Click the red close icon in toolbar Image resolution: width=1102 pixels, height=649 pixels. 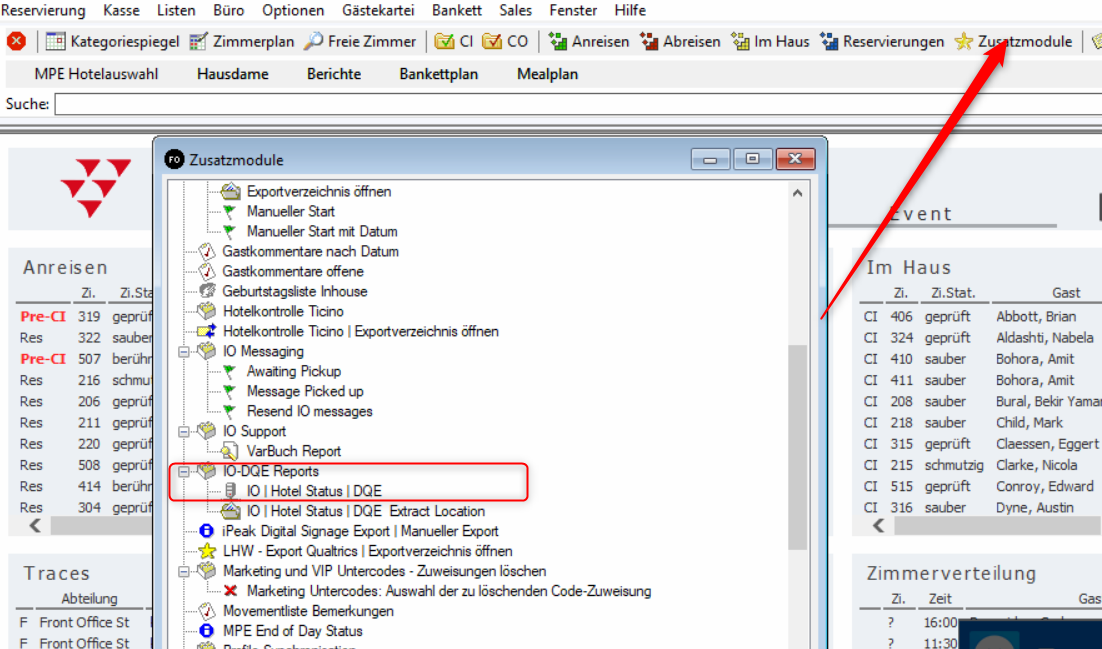point(16,41)
